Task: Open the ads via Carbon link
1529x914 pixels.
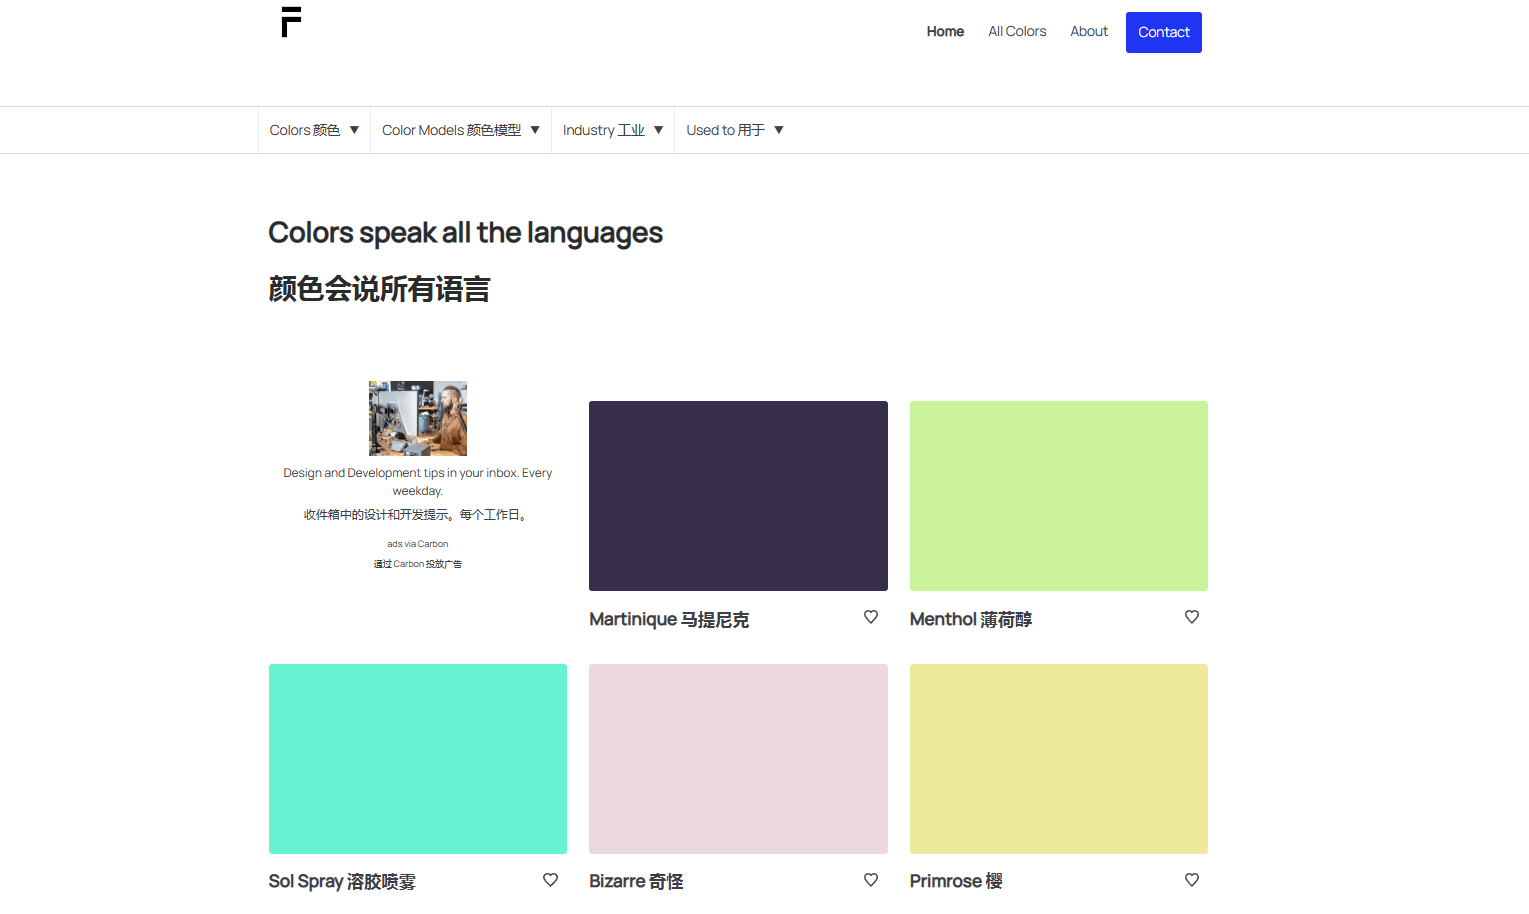Action: 418,544
